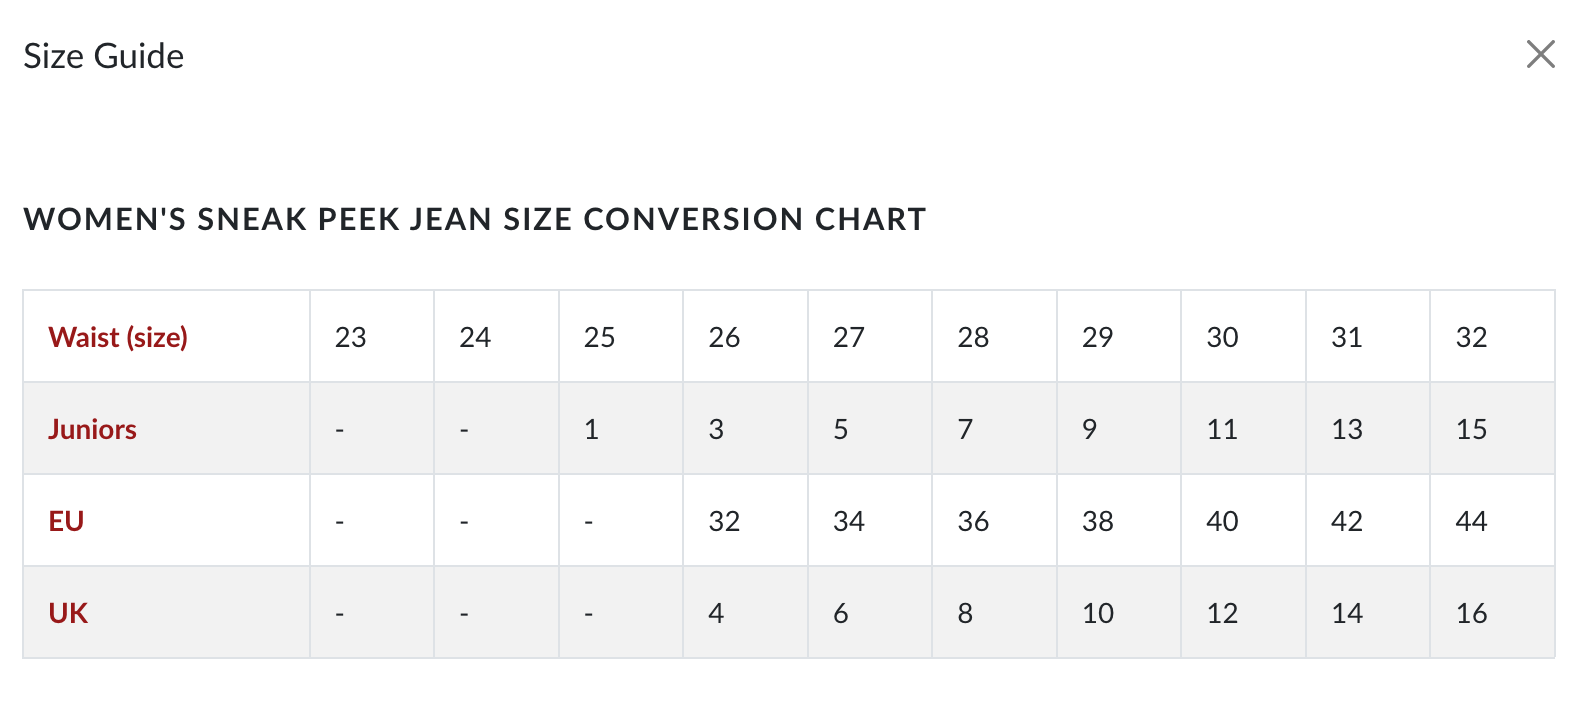Viewport: 1576px width, 724px height.
Task: Click waist size 32 cell
Action: [1492, 337]
